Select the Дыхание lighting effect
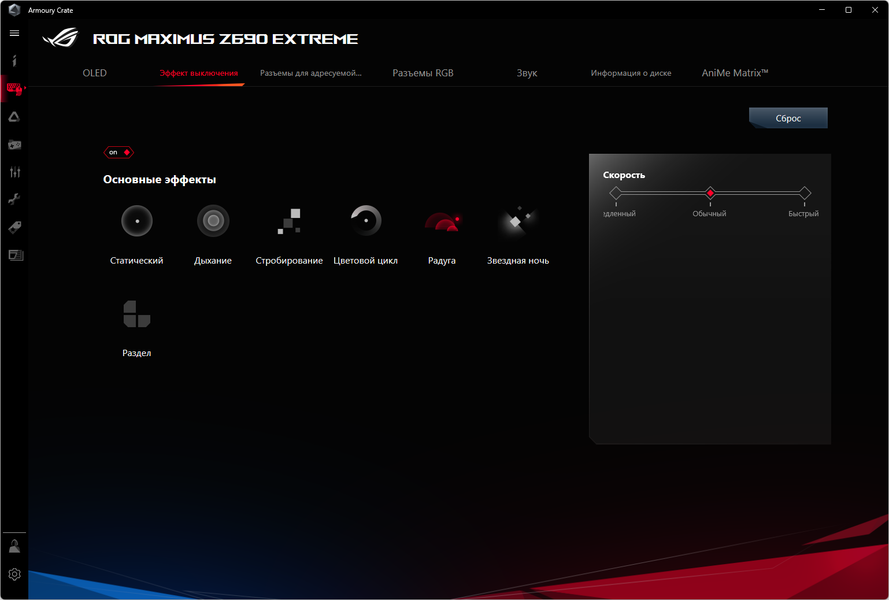 [213, 235]
